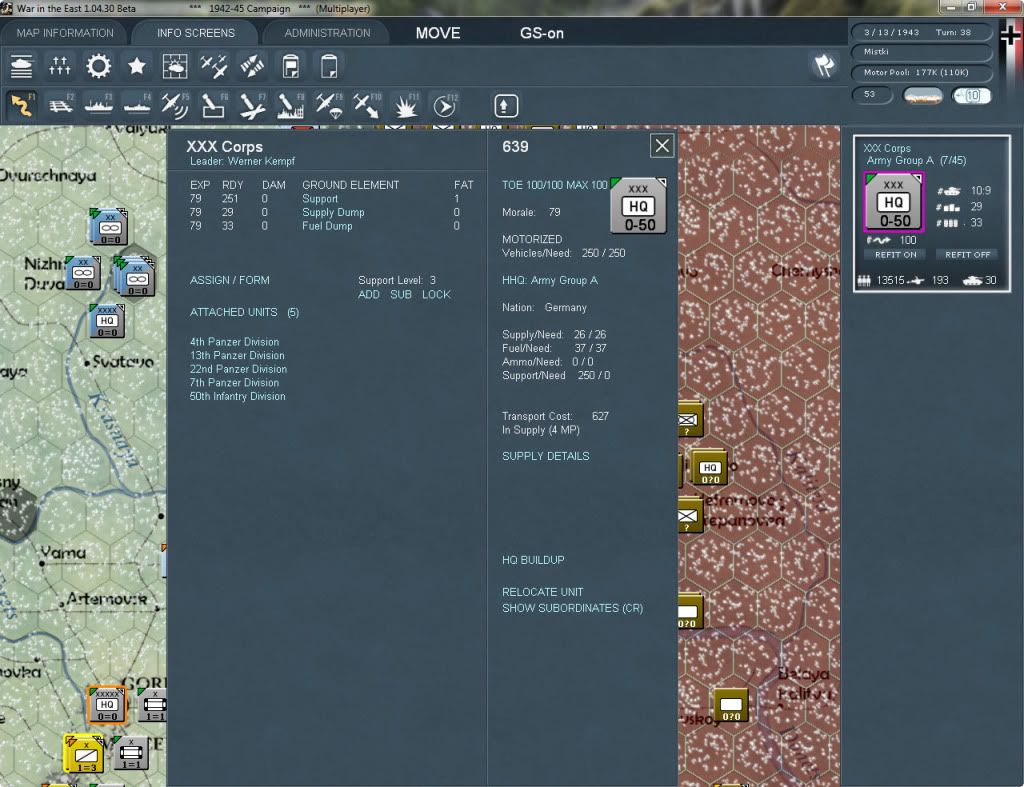Image resolution: width=1024 pixels, height=787 pixels.
Task: Open the production gear icon
Action: tap(99, 66)
